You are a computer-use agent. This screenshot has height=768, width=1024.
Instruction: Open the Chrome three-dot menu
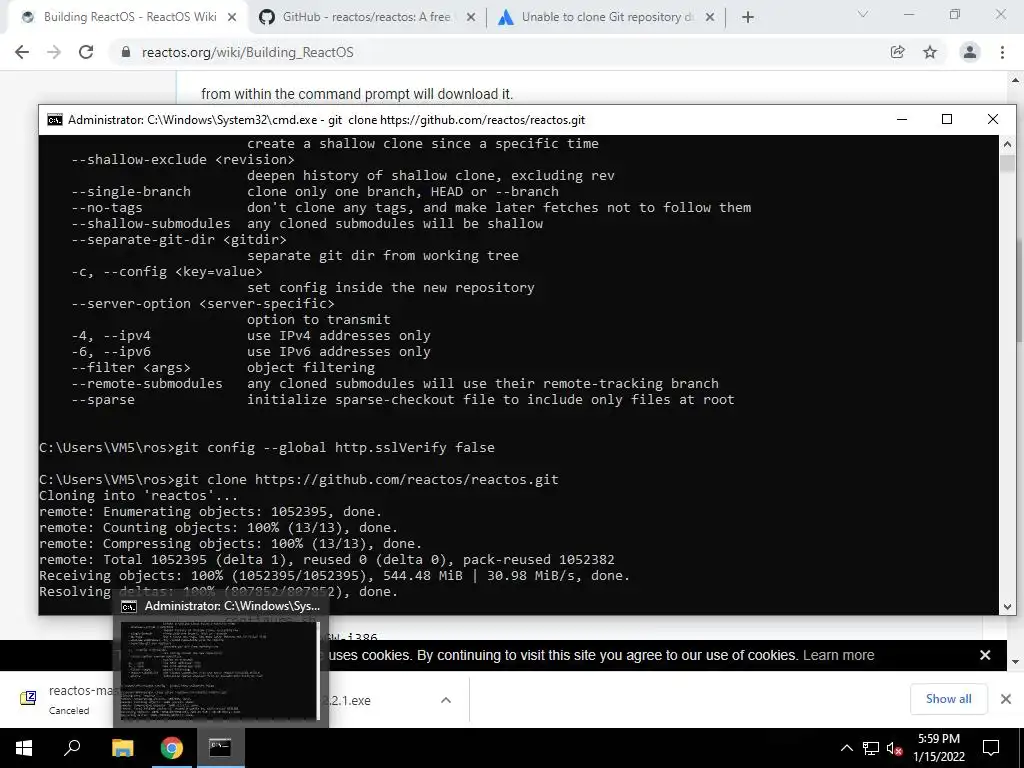click(1002, 52)
